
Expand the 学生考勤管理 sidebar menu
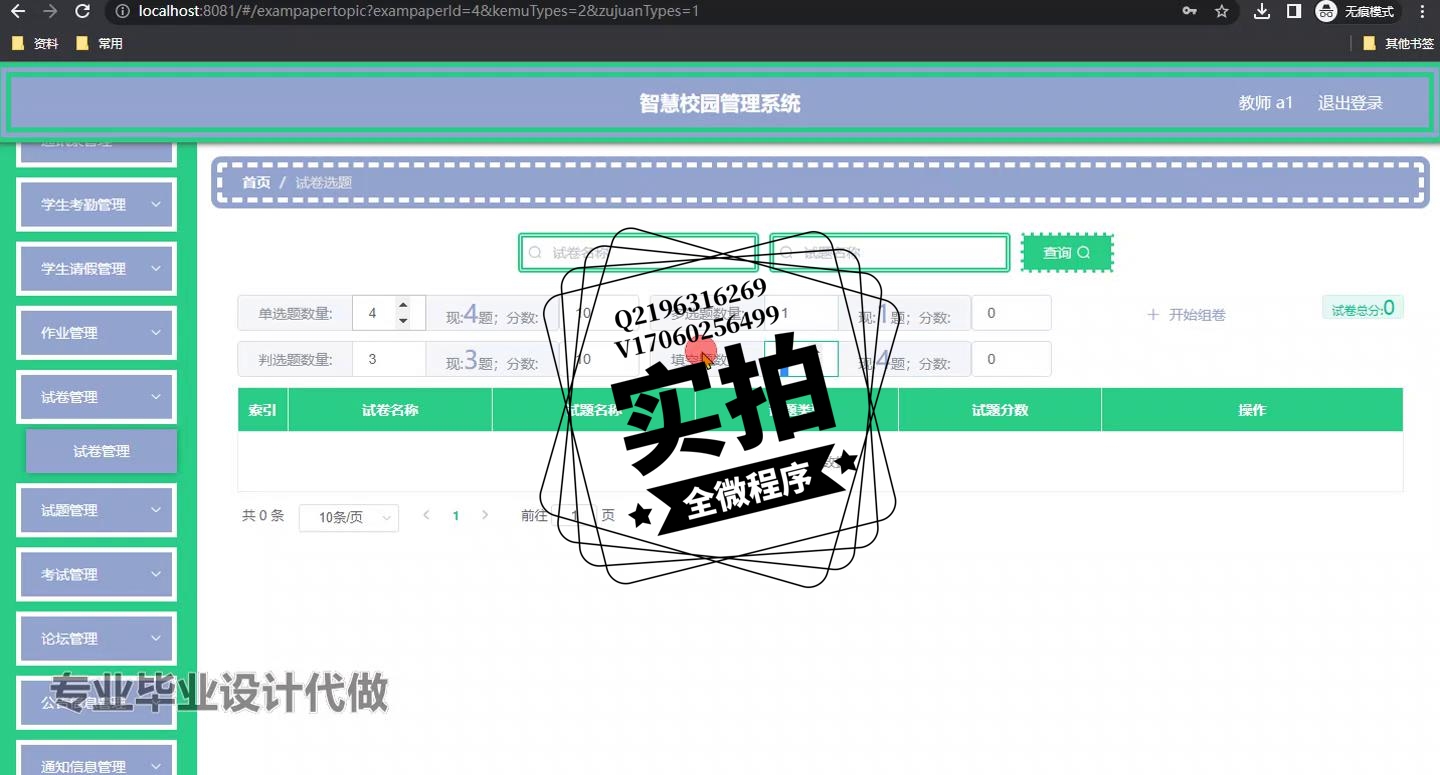pyautogui.click(x=97, y=205)
